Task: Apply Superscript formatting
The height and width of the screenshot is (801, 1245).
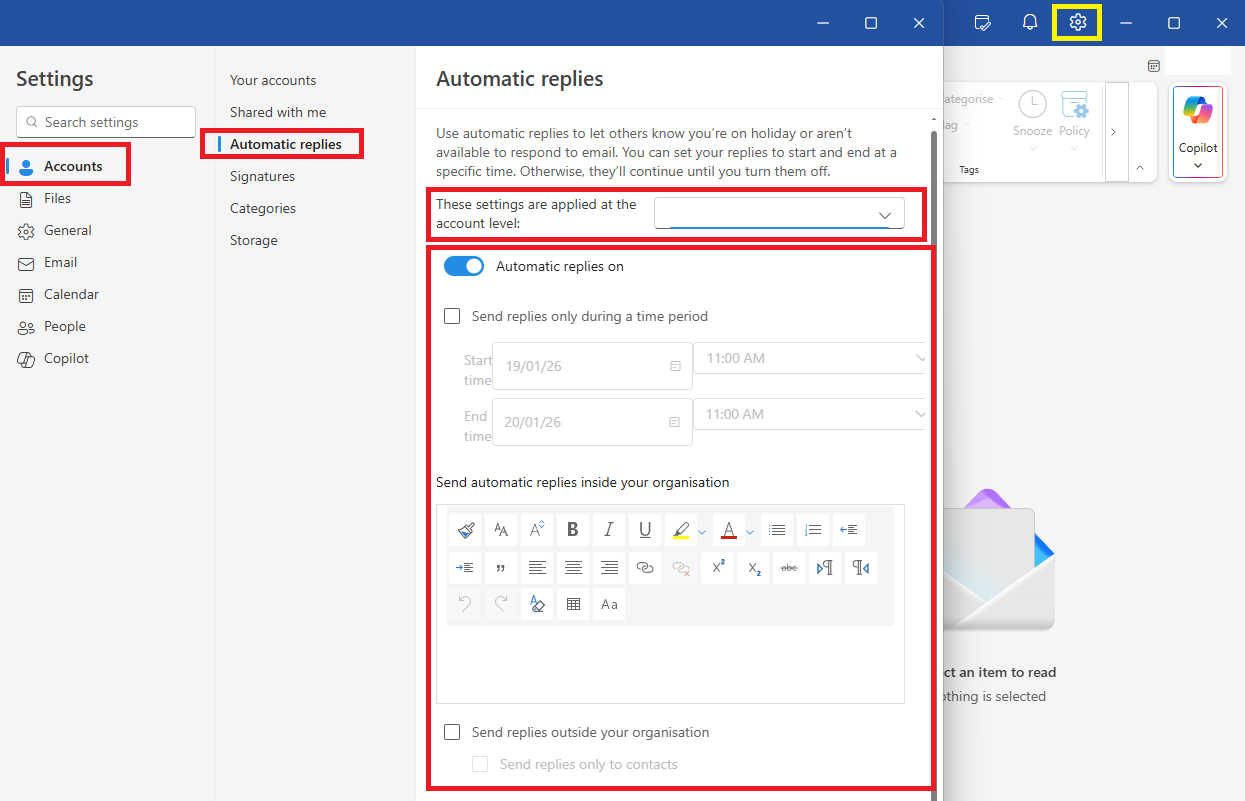Action: coord(717,568)
